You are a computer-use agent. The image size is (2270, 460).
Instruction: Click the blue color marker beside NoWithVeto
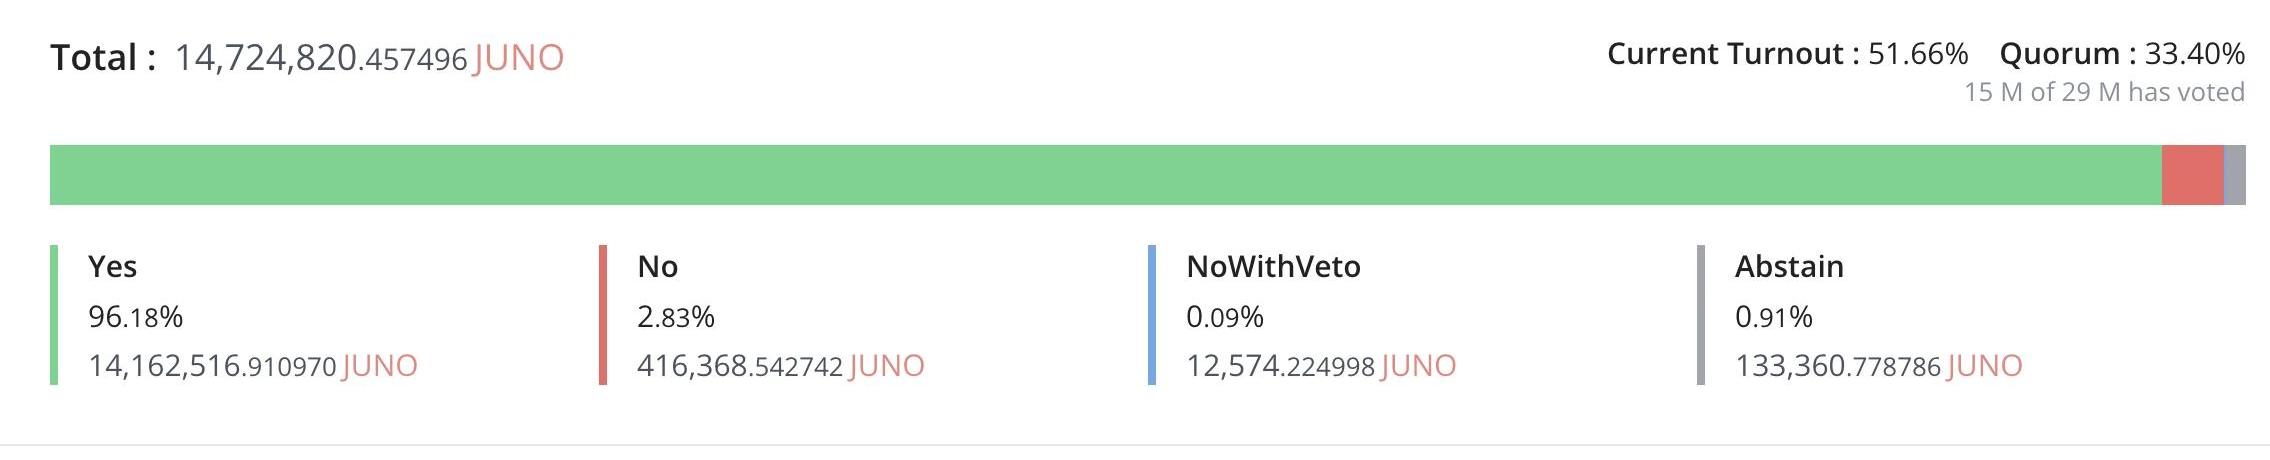coord(1152,314)
